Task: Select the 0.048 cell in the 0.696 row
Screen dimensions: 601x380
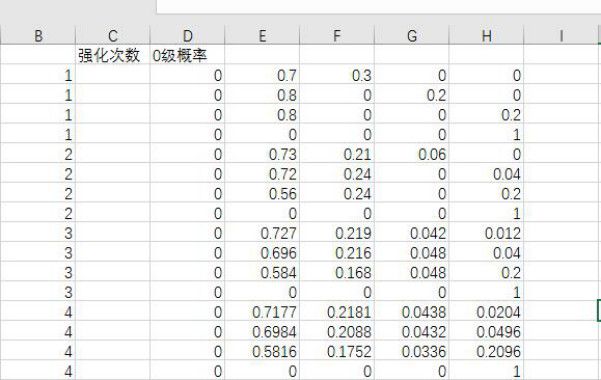Action: (x=412, y=253)
